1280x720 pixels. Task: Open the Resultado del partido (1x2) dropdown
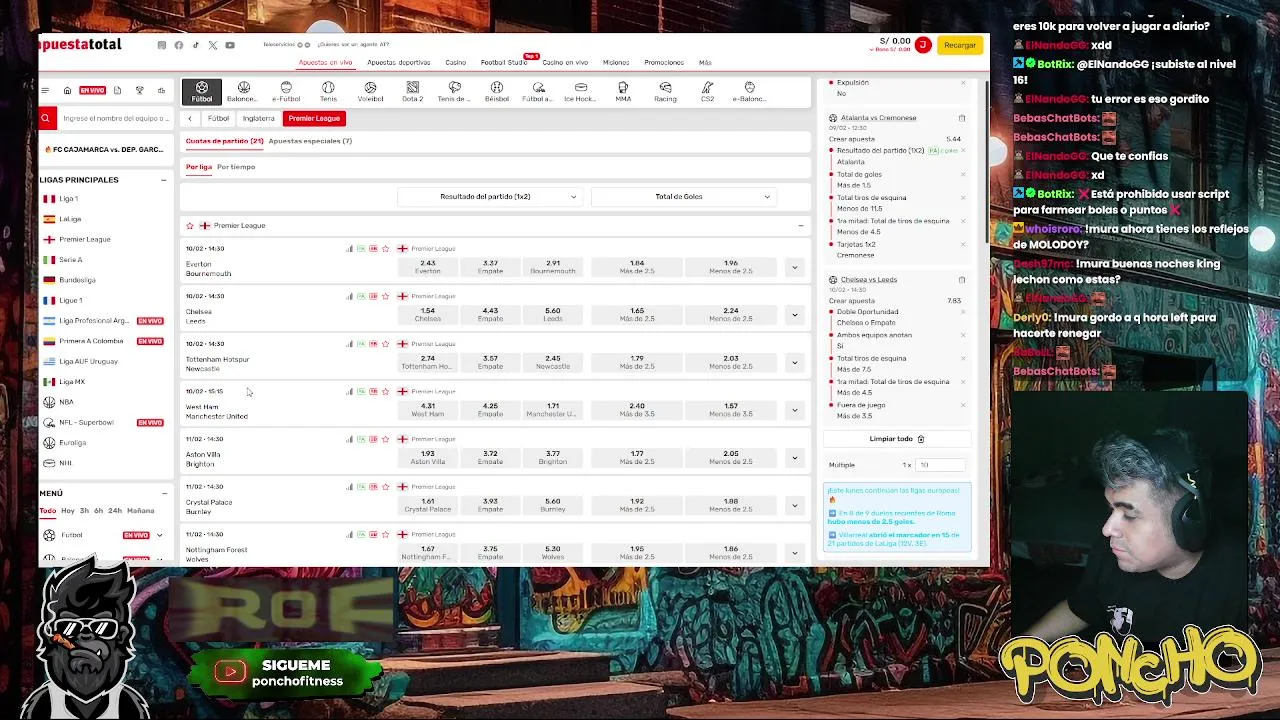(x=489, y=197)
